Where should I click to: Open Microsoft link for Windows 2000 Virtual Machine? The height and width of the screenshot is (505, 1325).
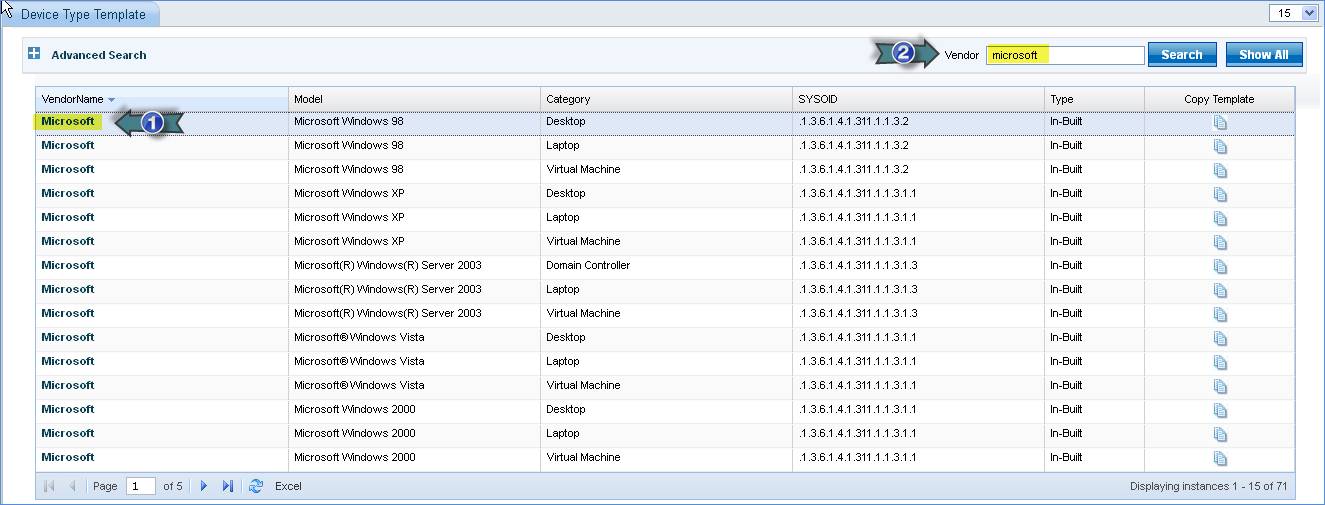pyautogui.click(x=68, y=457)
